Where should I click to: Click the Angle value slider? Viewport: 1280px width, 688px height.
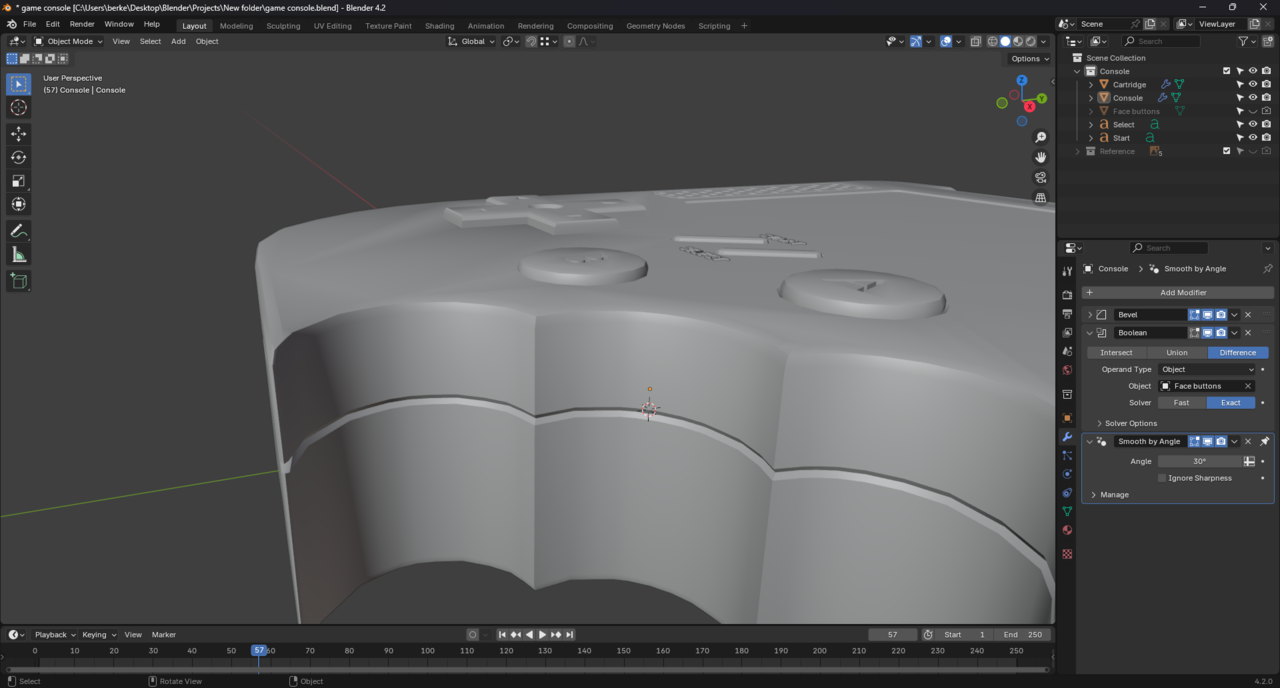pos(1200,461)
